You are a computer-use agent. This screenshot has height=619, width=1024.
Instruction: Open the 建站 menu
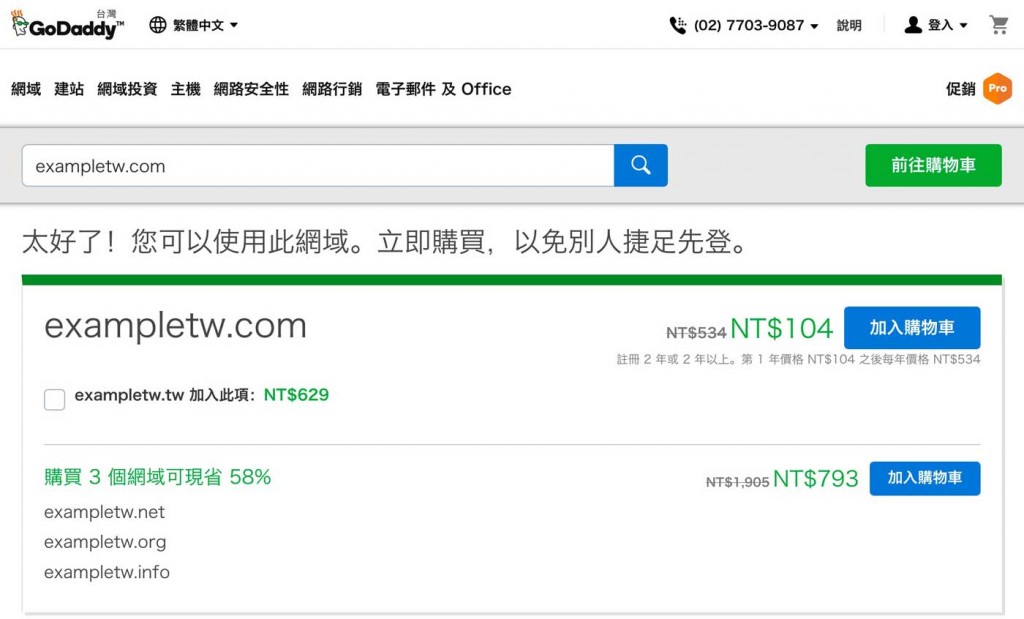69,89
